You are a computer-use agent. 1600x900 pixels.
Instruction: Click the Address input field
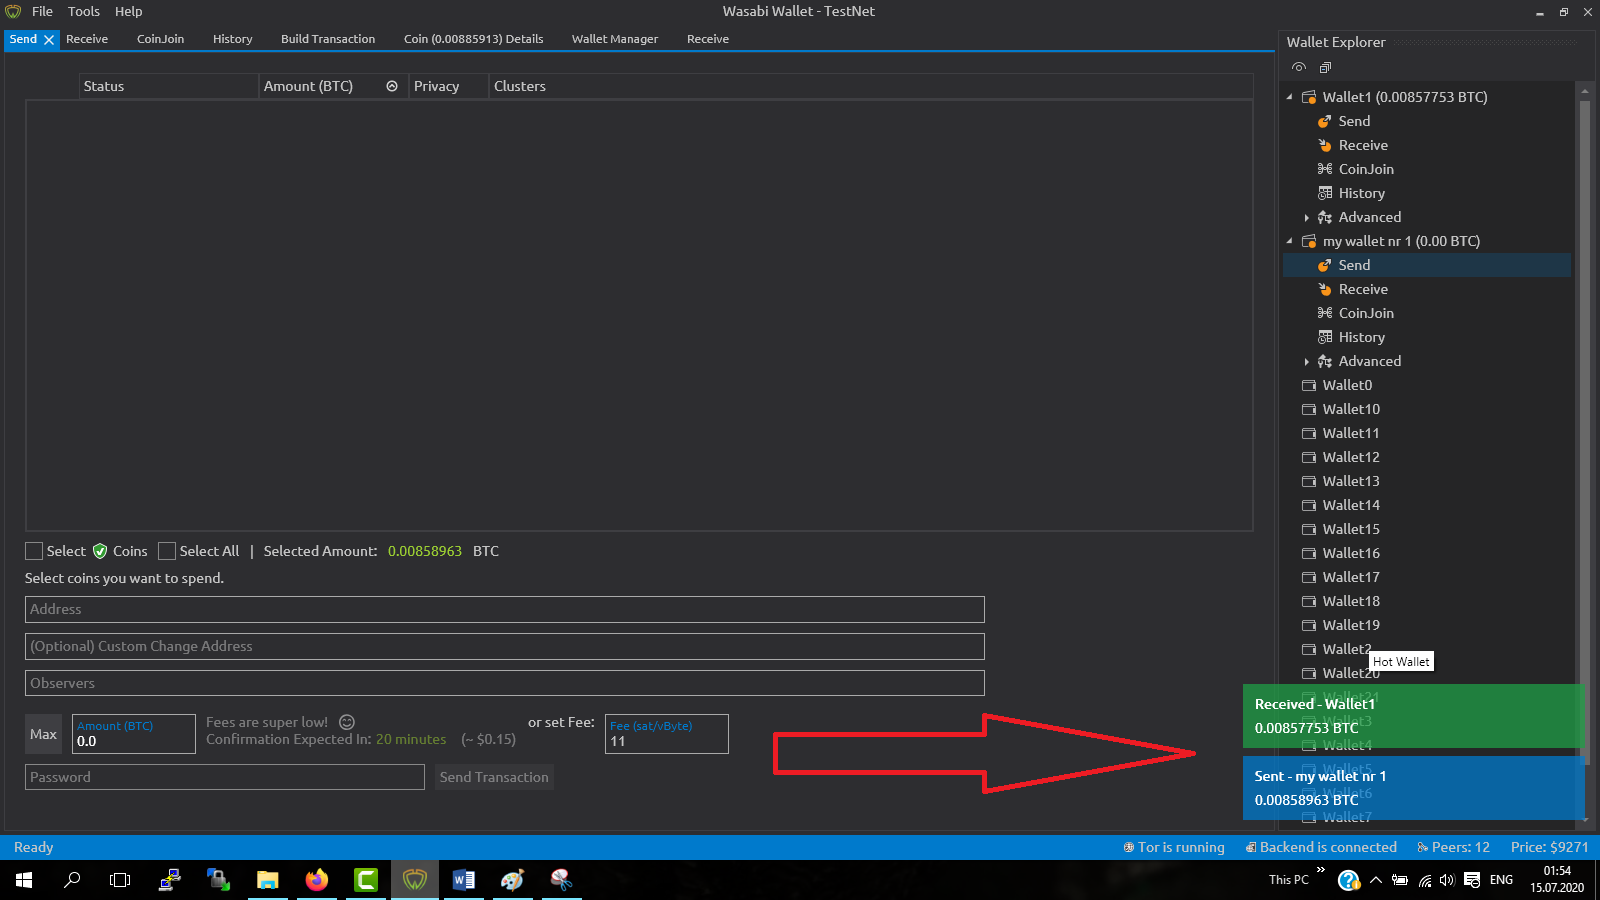505,609
